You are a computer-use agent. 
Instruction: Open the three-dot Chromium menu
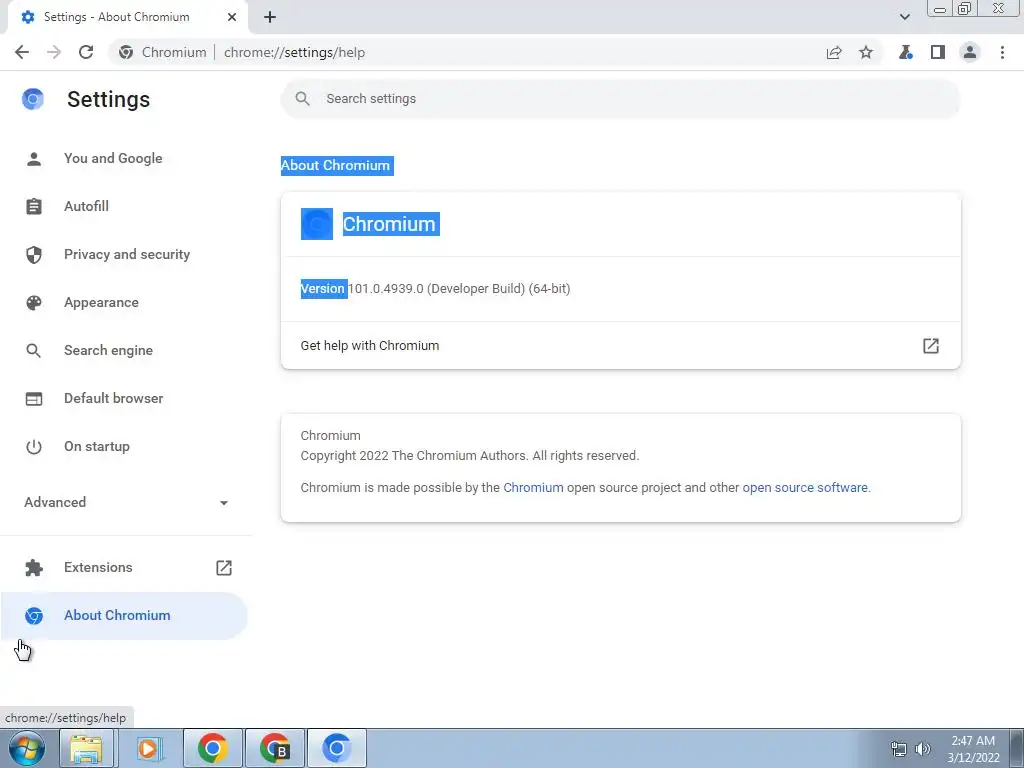(1002, 52)
